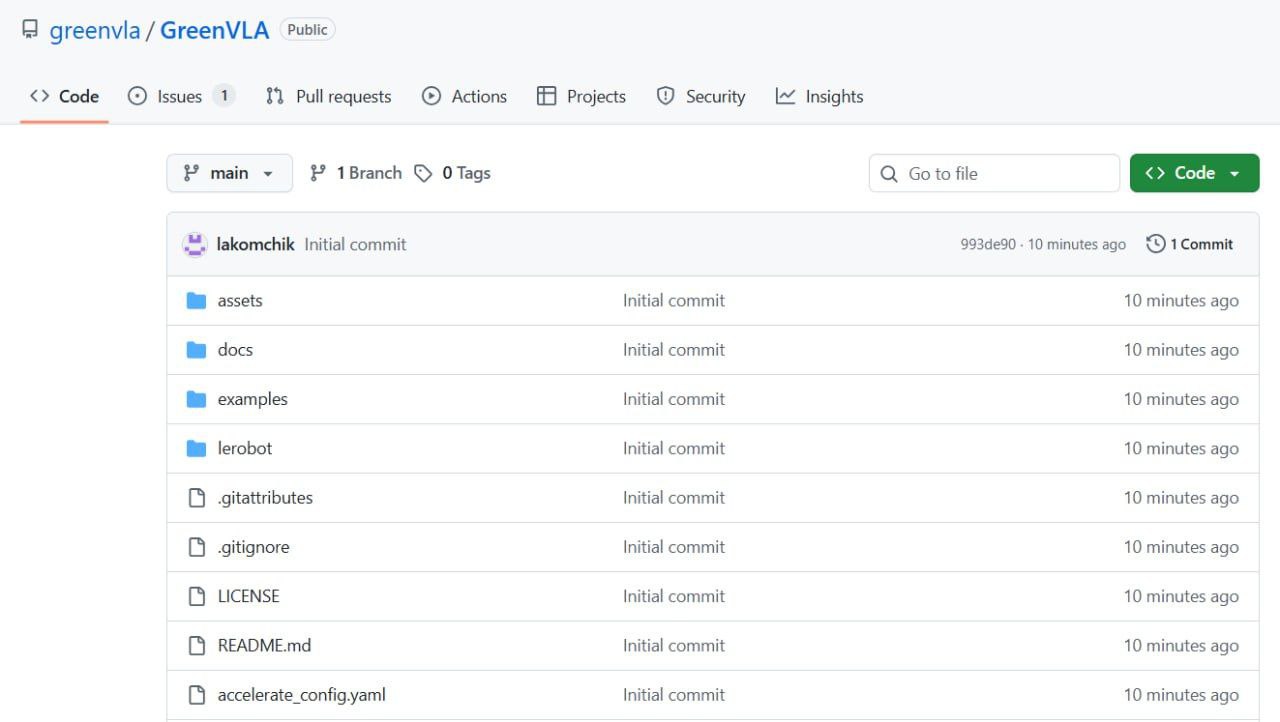Focus the Go to file search field
1280x722 pixels.
tap(994, 173)
